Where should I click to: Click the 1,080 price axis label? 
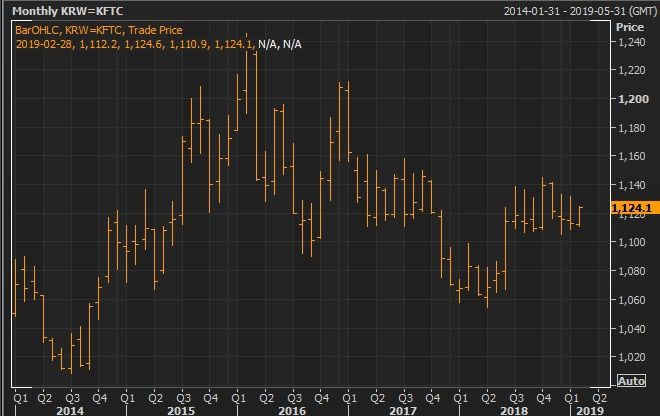(632, 271)
